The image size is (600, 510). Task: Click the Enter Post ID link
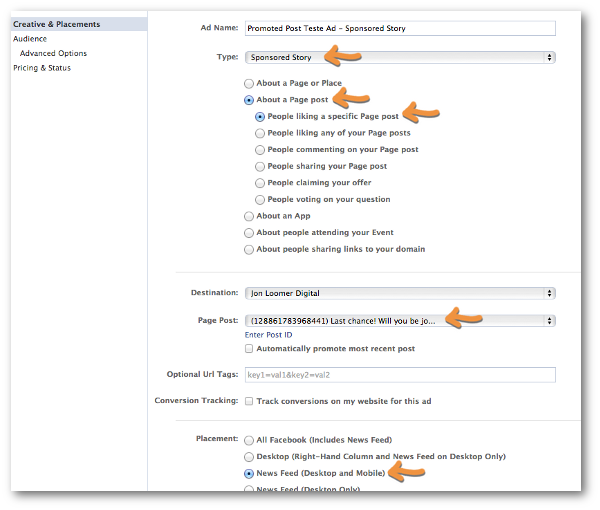click(x=268, y=335)
